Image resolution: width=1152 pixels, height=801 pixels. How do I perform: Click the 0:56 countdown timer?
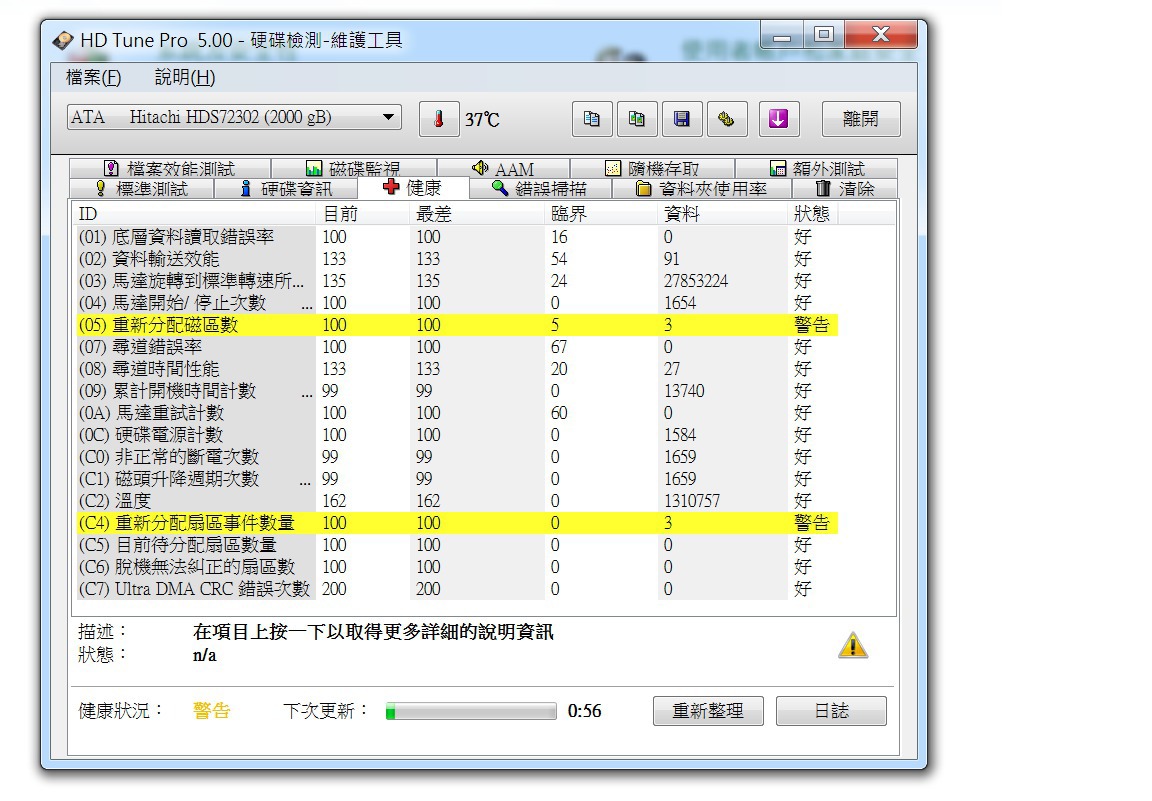click(x=585, y=711)
